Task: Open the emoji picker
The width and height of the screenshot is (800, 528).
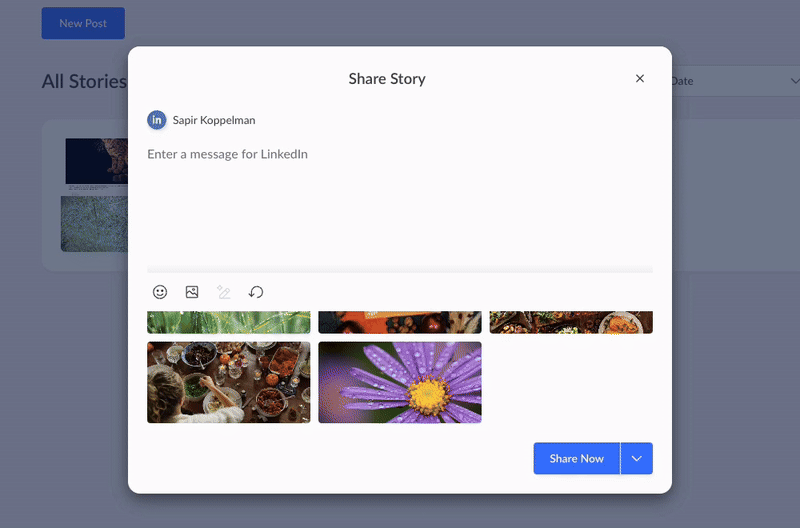Action: click(x=160, y=292)
